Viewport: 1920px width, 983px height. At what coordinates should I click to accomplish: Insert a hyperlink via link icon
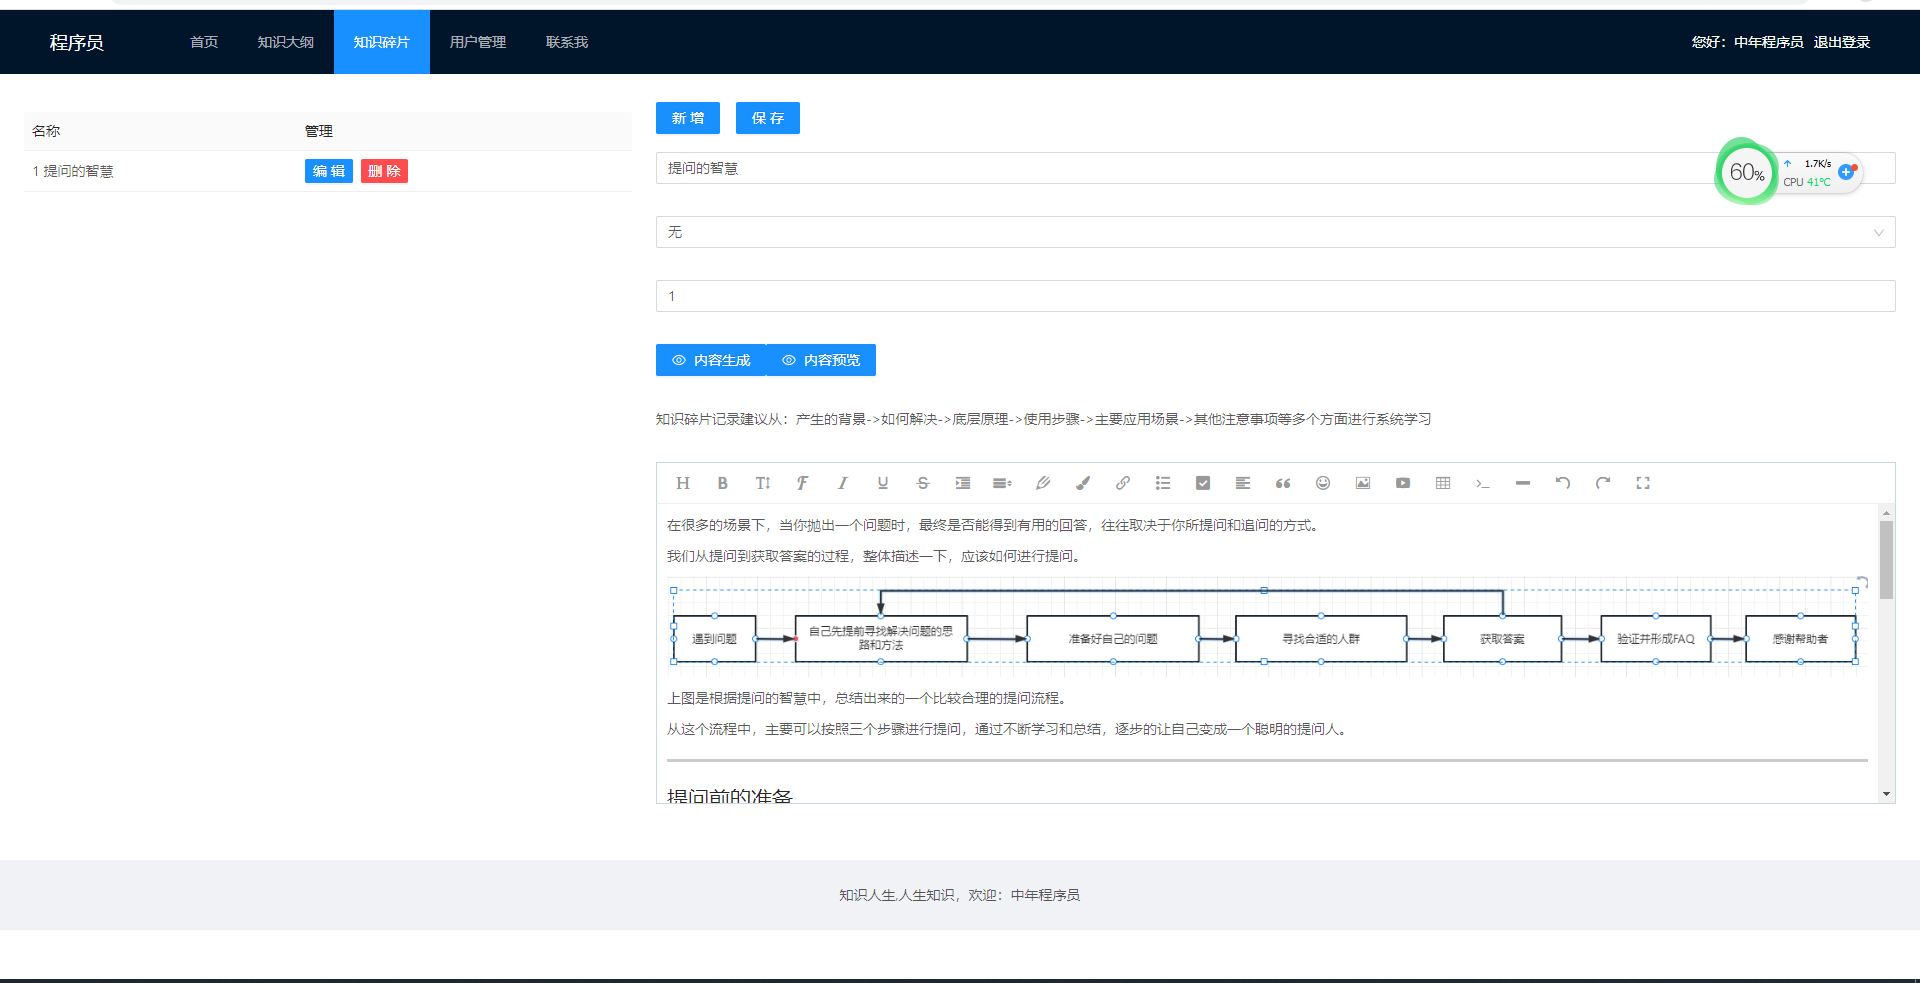[1123, 483]
